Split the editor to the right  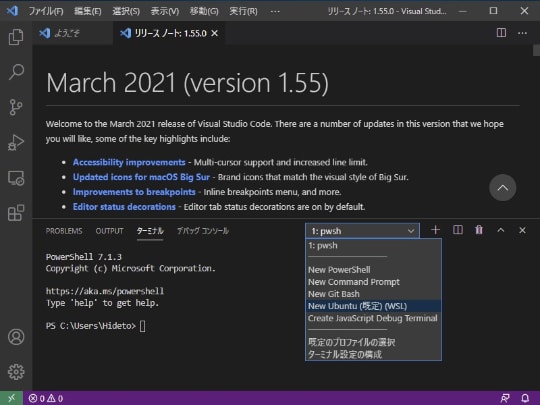coord(501,33)
